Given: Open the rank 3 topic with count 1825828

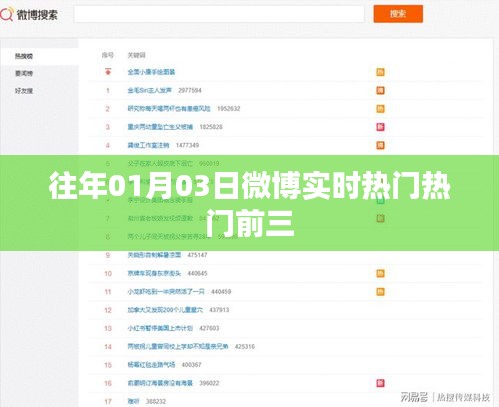Looking at the screenshot, I should tap(160, 127).
